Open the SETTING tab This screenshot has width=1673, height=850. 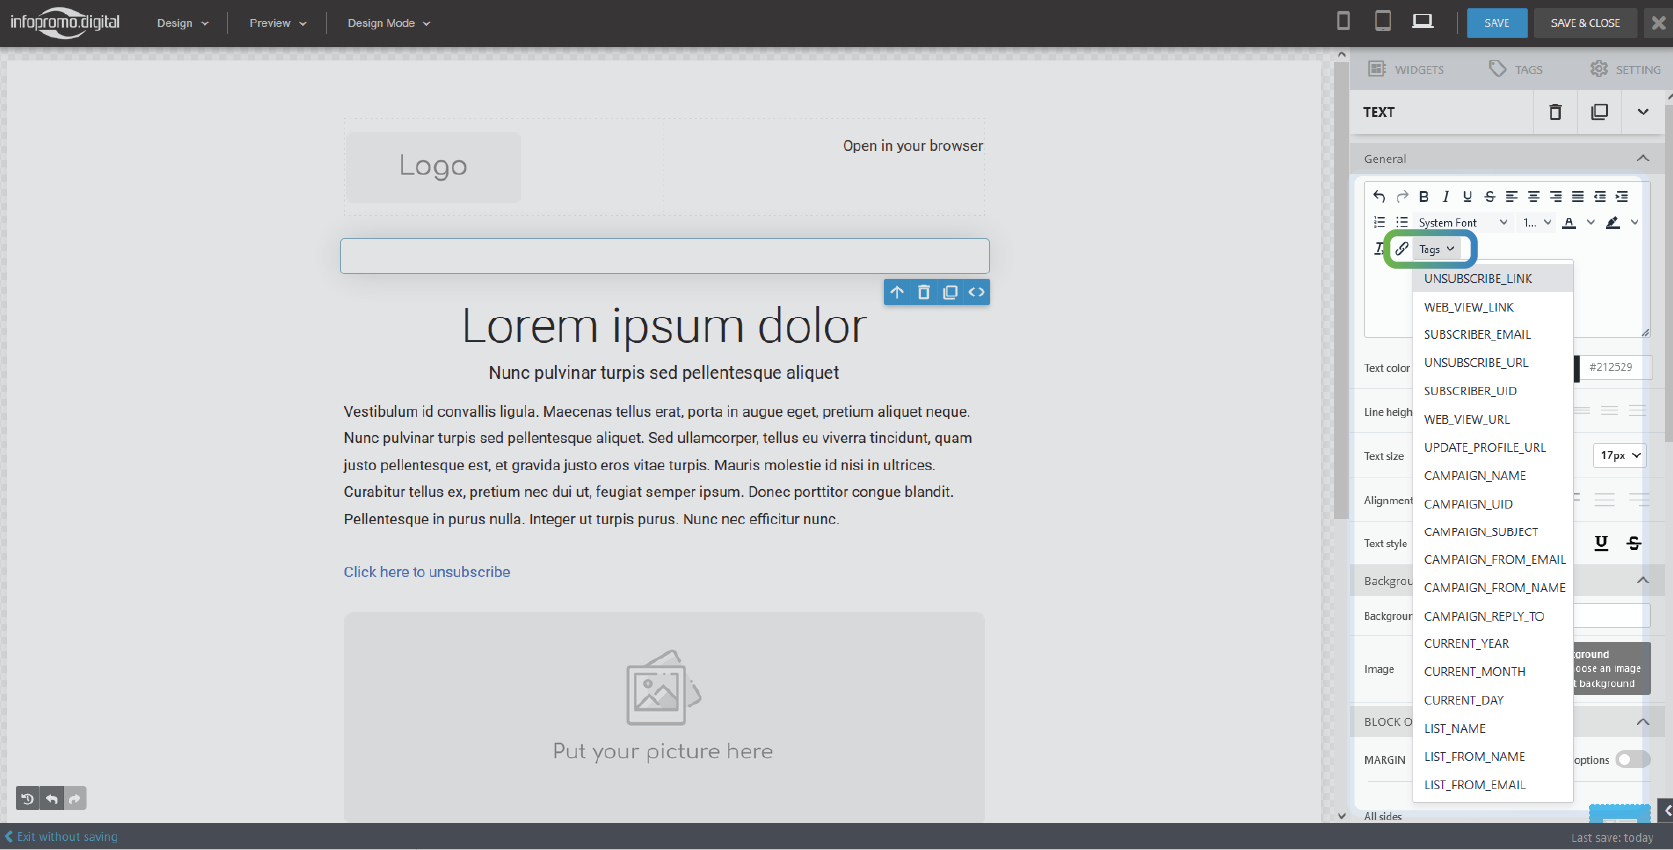[x=1625, y=69]
